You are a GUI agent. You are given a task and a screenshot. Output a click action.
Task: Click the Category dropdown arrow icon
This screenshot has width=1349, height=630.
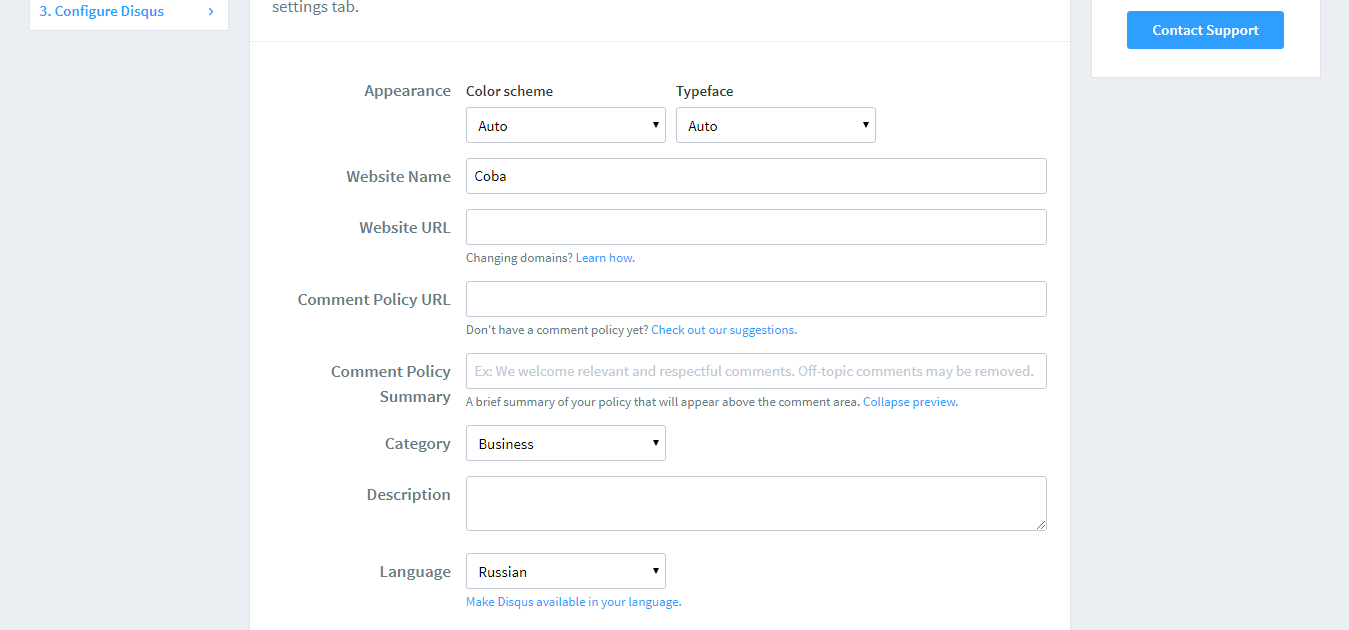pyautogui.click(x=656, y=443)
